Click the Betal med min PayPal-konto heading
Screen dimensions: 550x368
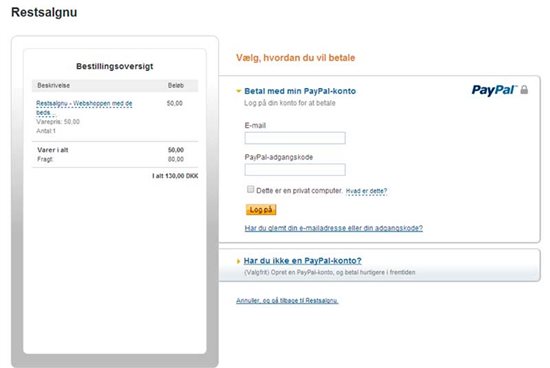[300, 91]
